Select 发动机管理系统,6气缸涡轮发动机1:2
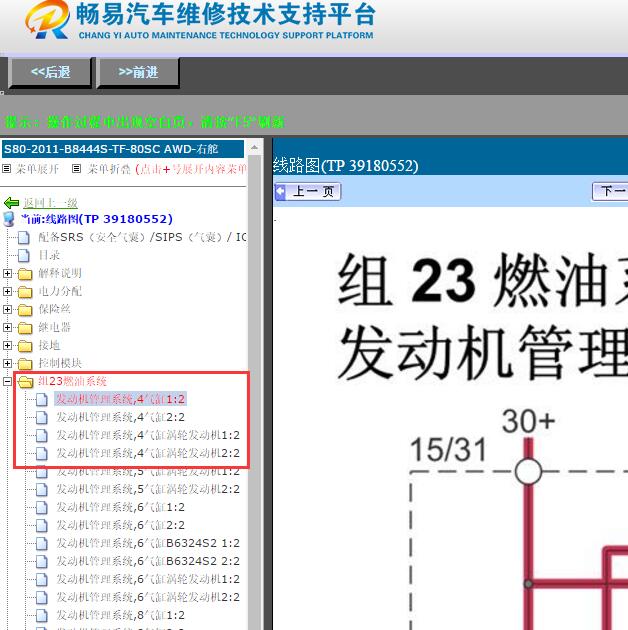Viewport: 628px width, 630px height. pos(147,579)
